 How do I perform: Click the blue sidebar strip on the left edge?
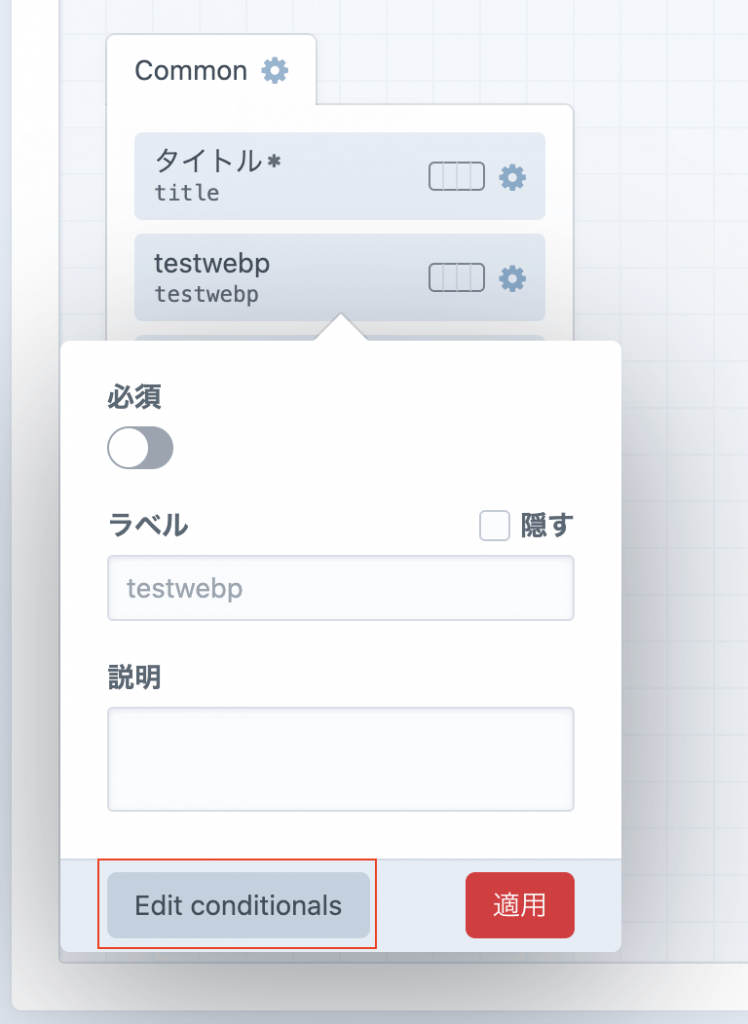[x=4, y=500]
